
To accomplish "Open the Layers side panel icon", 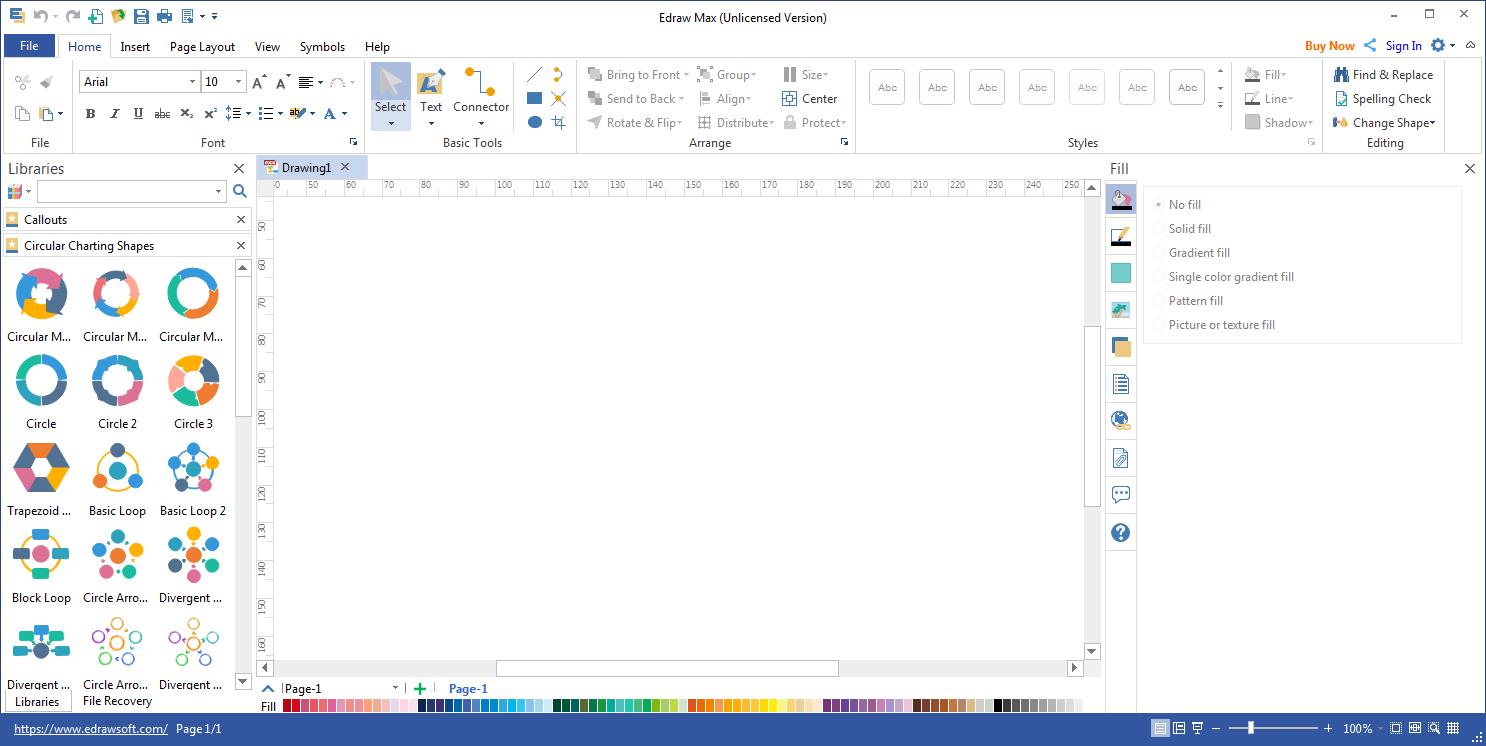I will [1121, 347].
